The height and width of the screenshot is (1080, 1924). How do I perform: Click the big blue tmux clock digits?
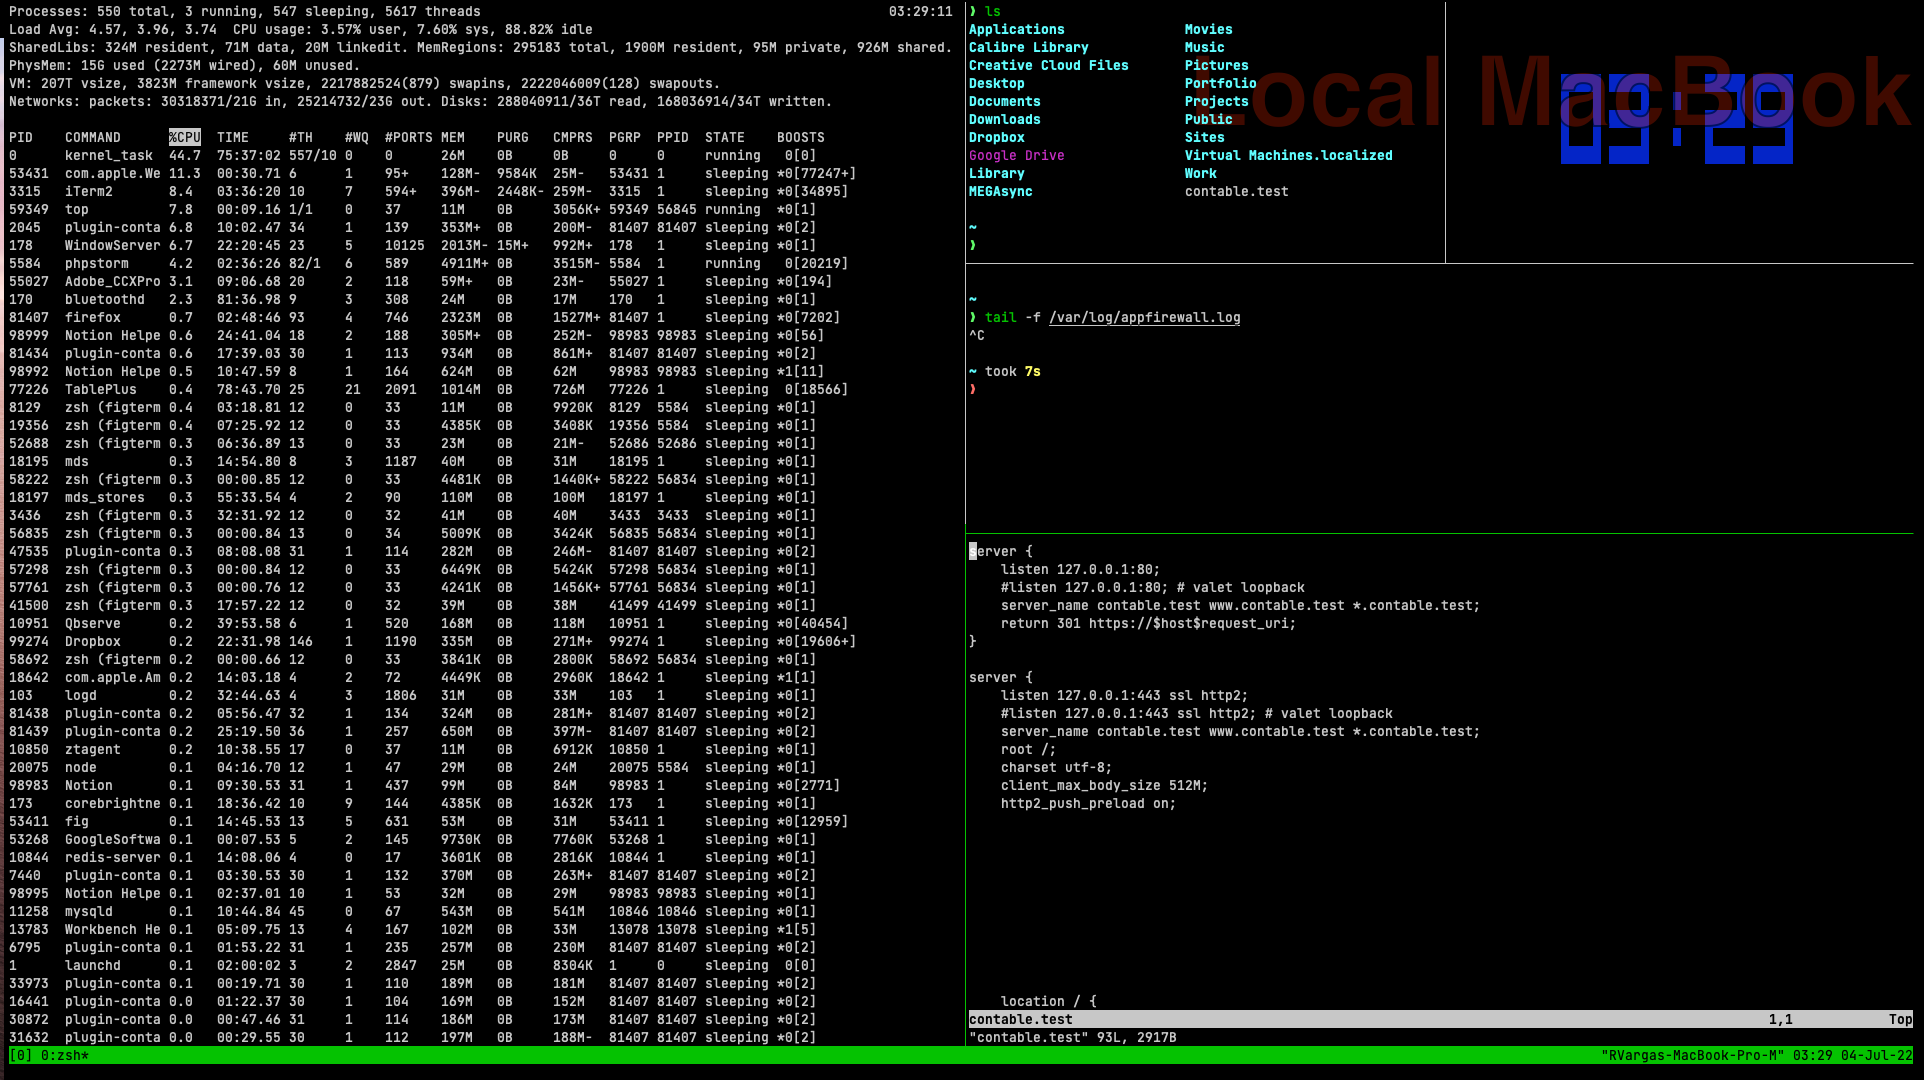tap(1677, 118)
